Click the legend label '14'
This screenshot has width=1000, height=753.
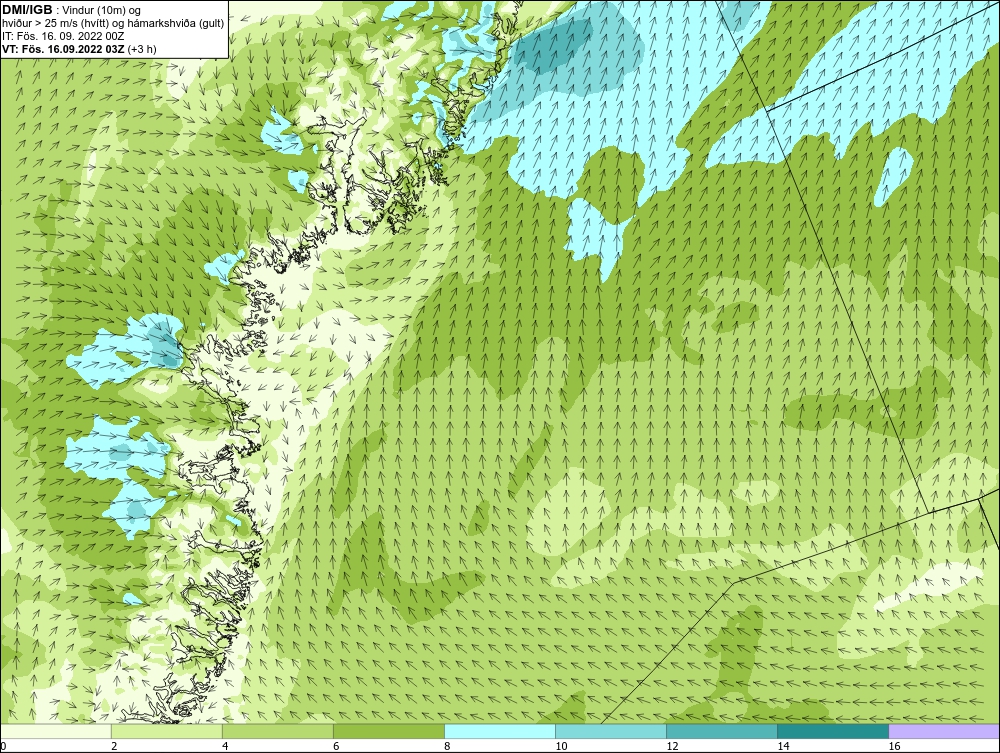pyautogui.click(x=783, y=746)
